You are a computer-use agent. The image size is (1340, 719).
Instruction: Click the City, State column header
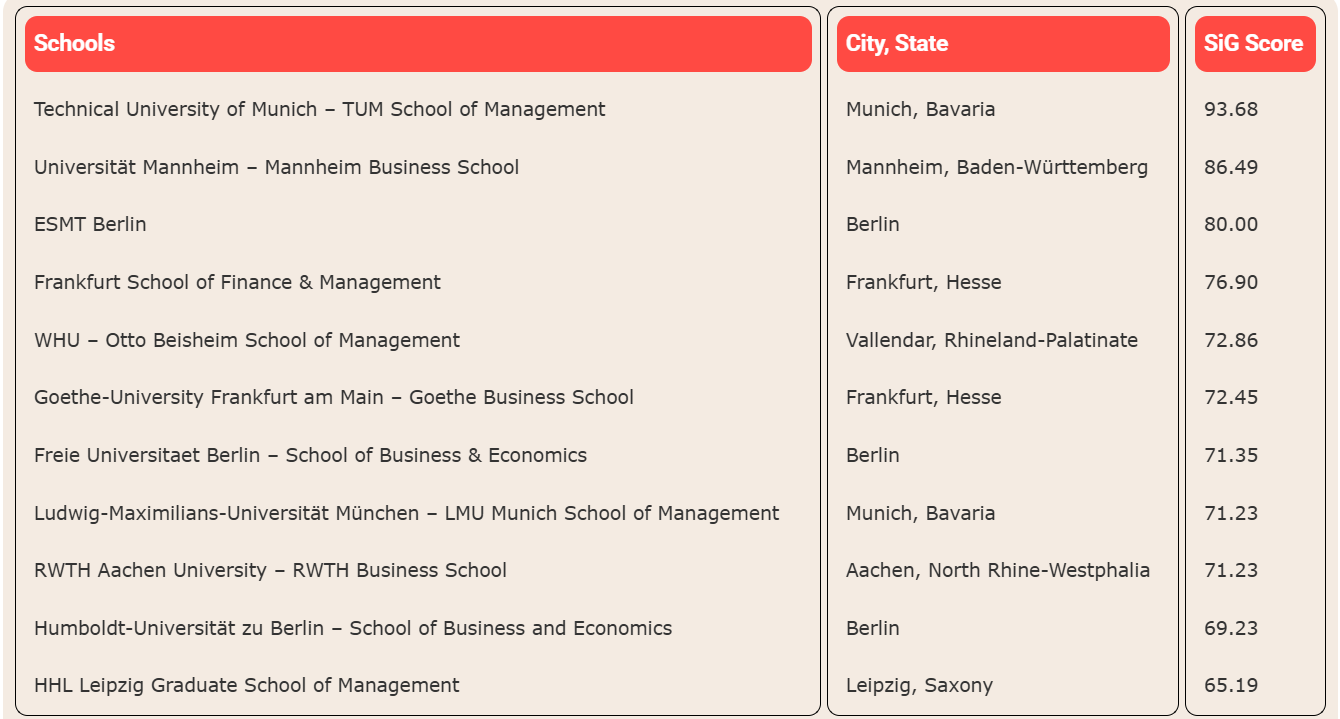1003,44
